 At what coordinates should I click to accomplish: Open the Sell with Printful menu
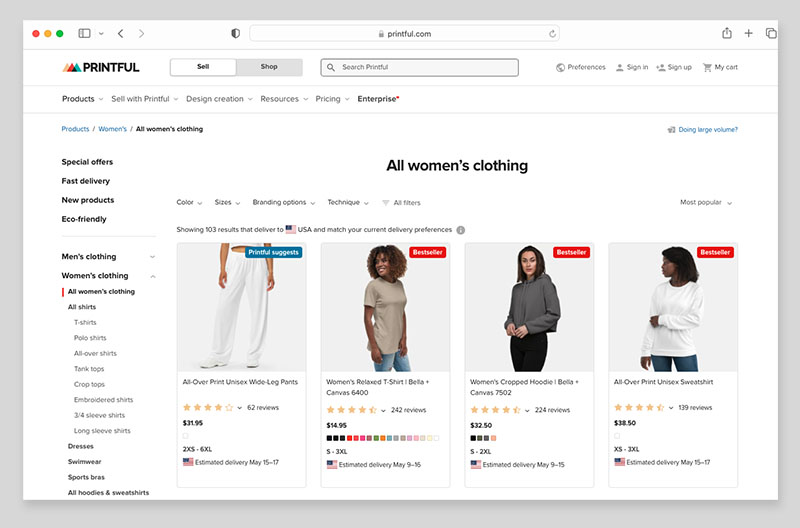click(x=145, y=99)
